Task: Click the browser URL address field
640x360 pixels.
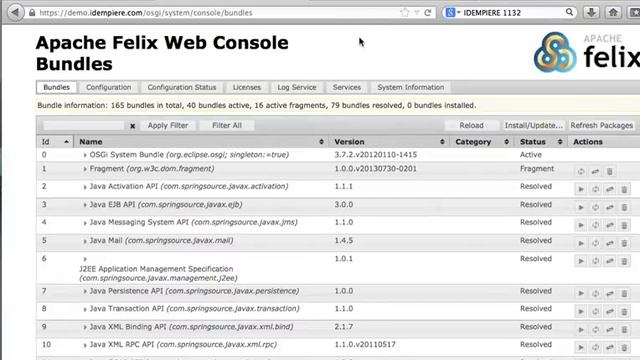Action: pyautogui.click(x=212, y=13)
